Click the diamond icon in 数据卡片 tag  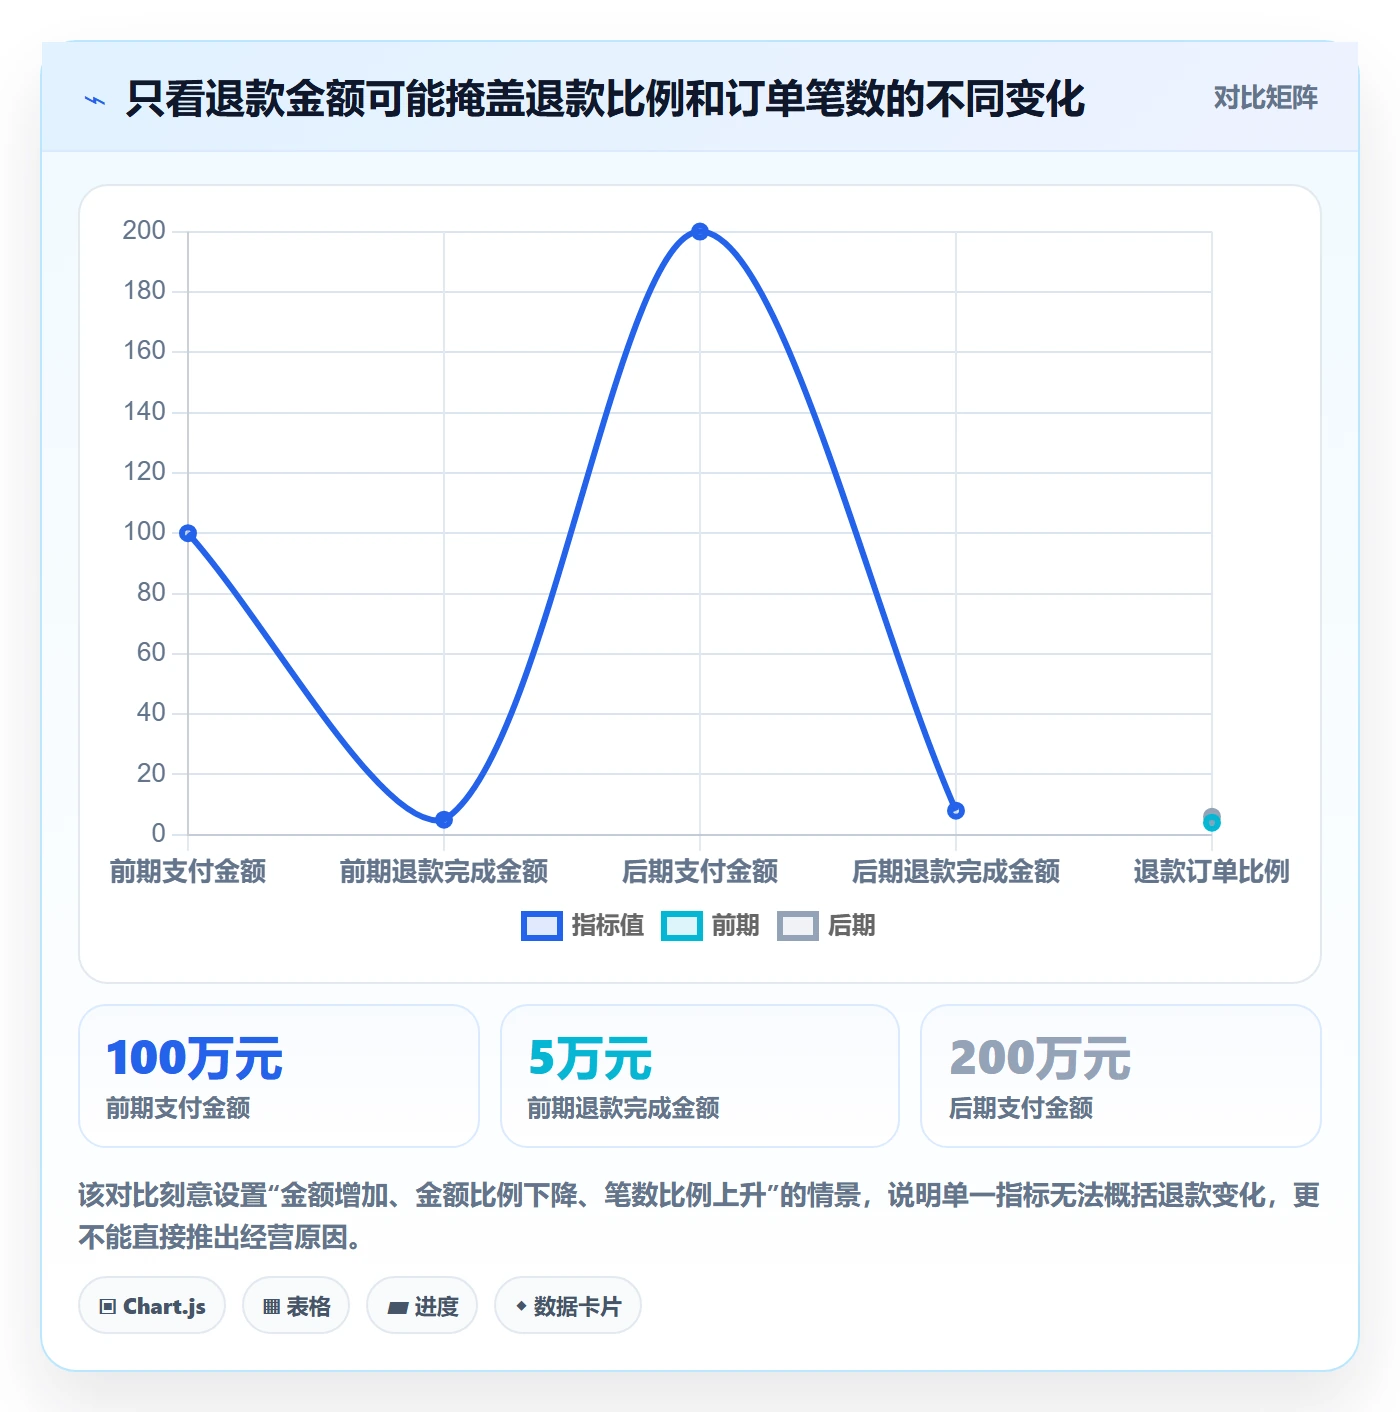tap(521, 1306)
